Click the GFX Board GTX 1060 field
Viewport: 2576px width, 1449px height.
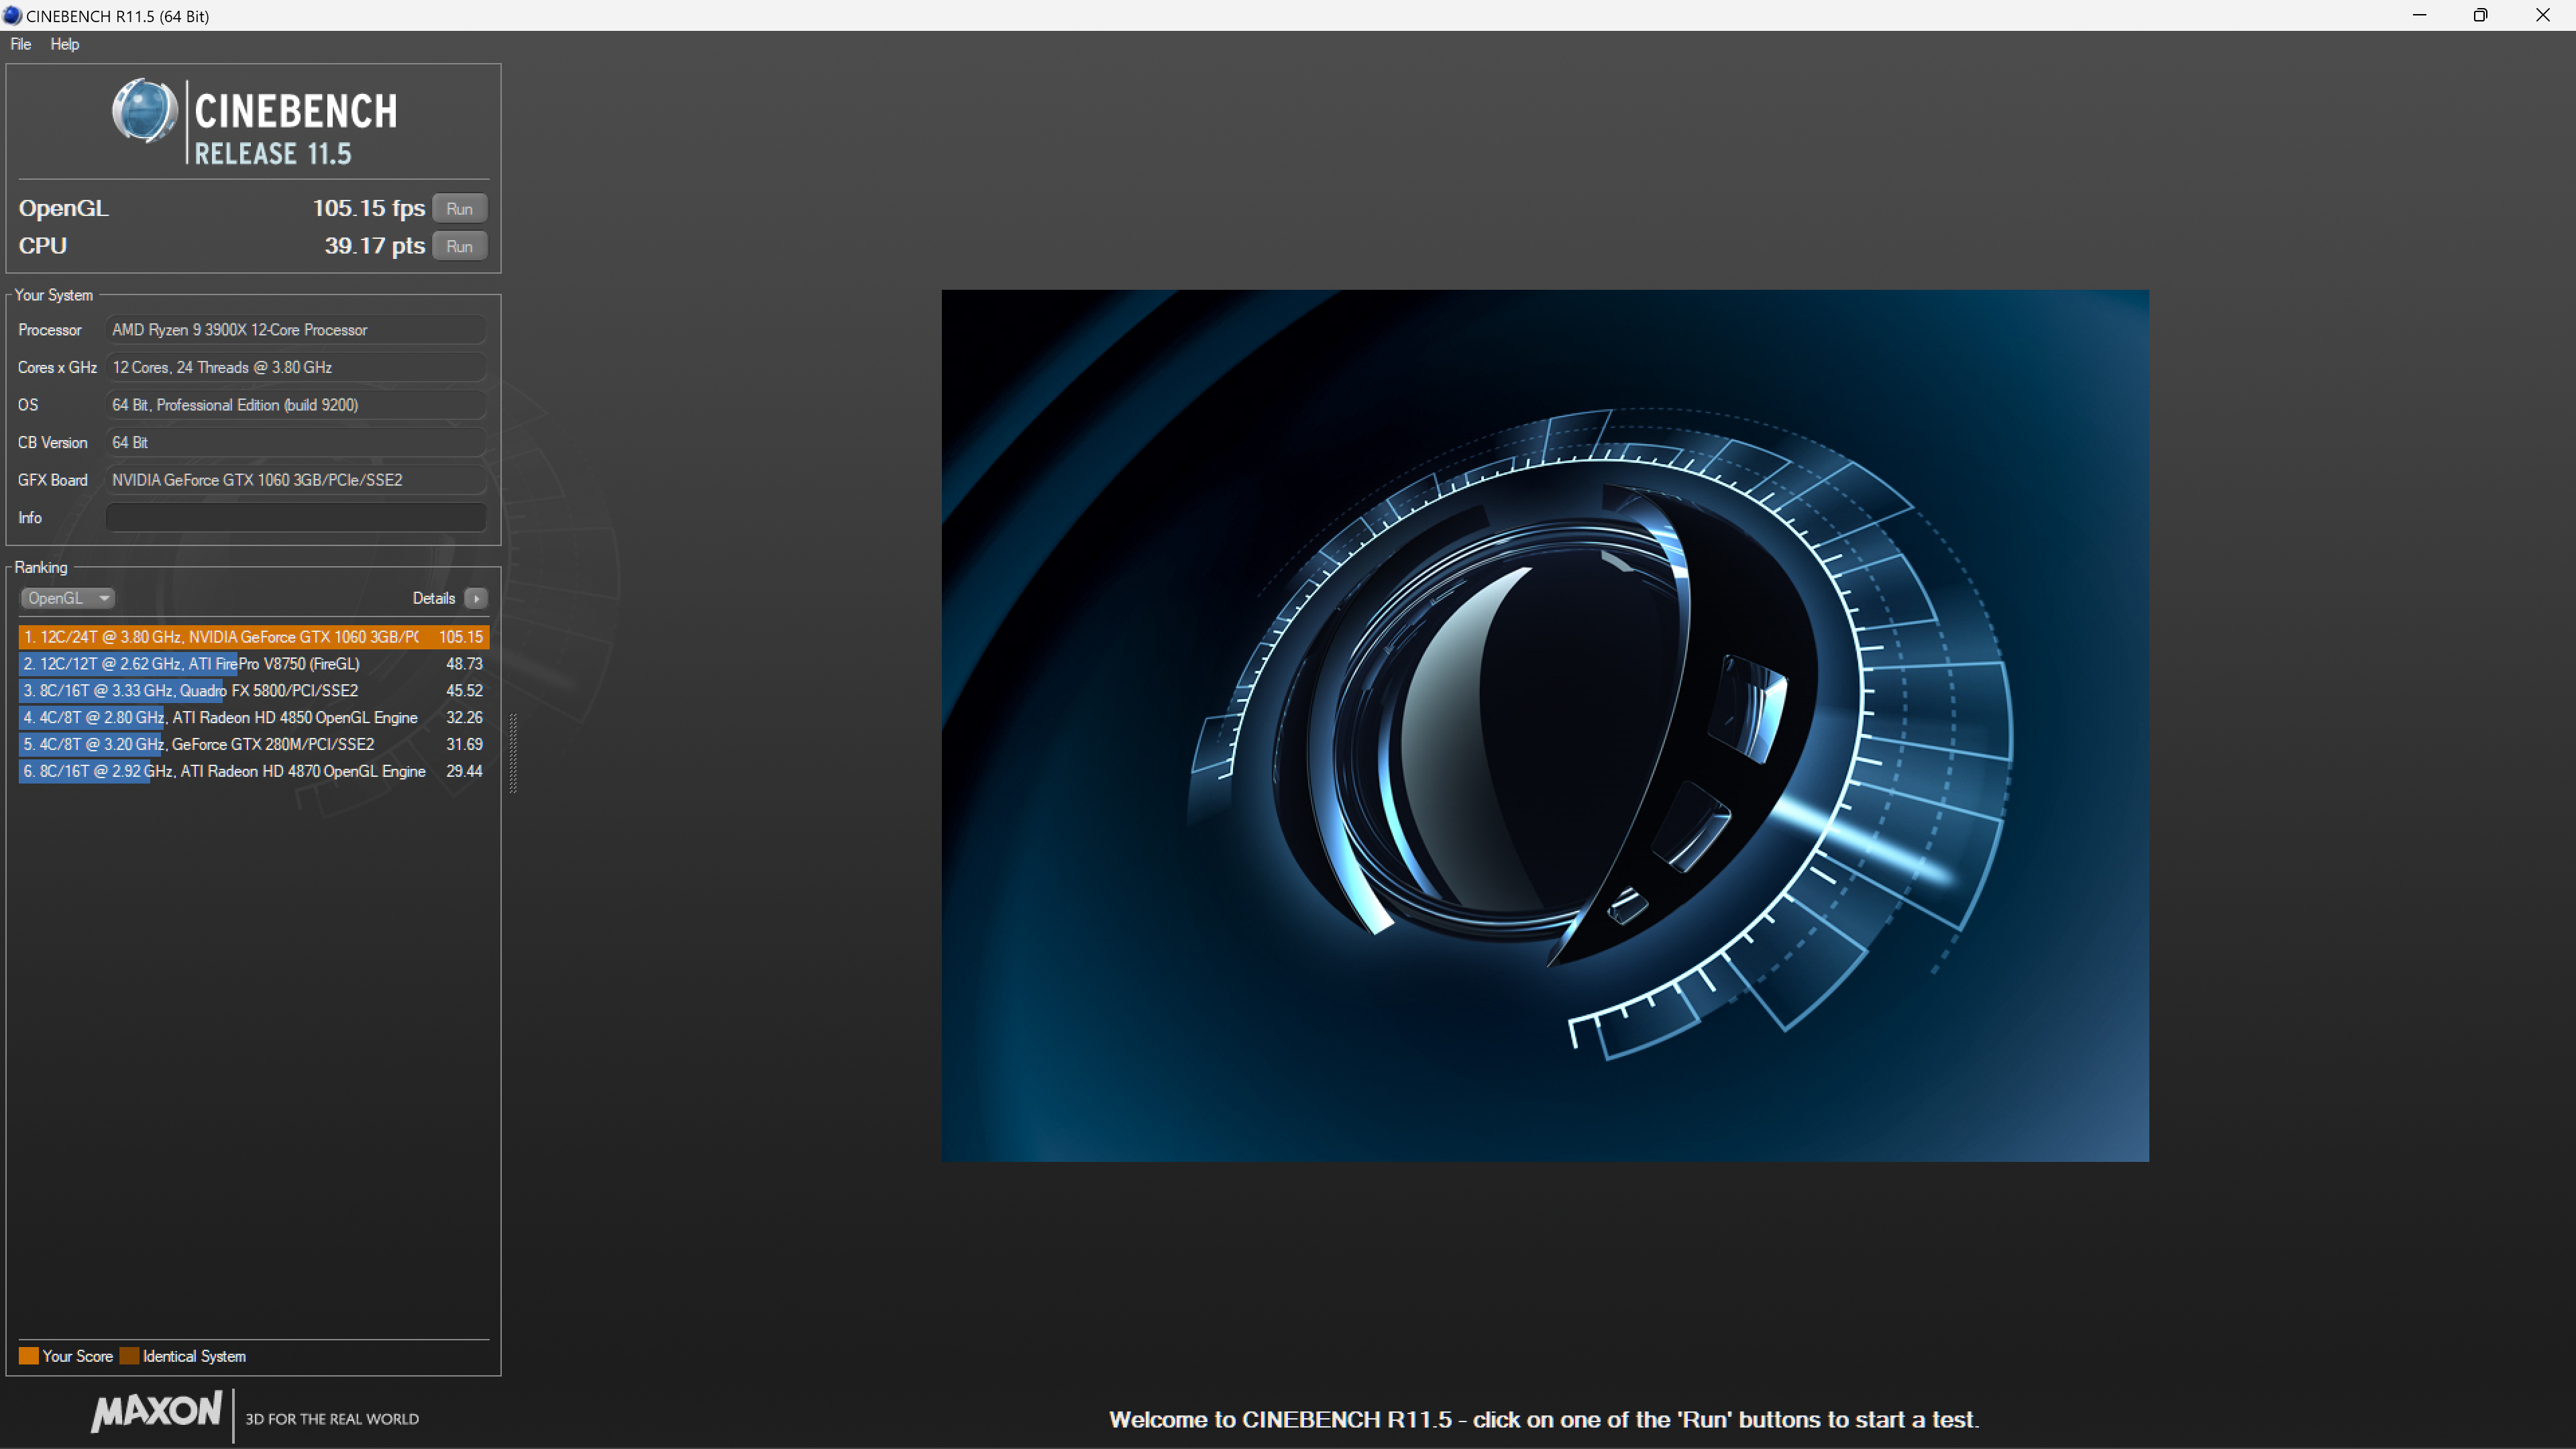(x=296, y=480)
